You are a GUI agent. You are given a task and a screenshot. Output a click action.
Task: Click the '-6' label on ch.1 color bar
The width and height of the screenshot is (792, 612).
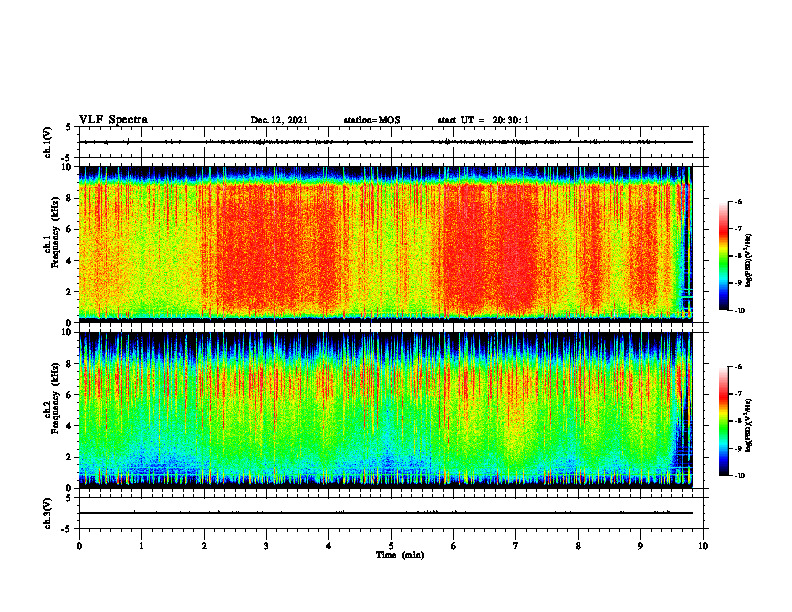click(x=738, y=202)
